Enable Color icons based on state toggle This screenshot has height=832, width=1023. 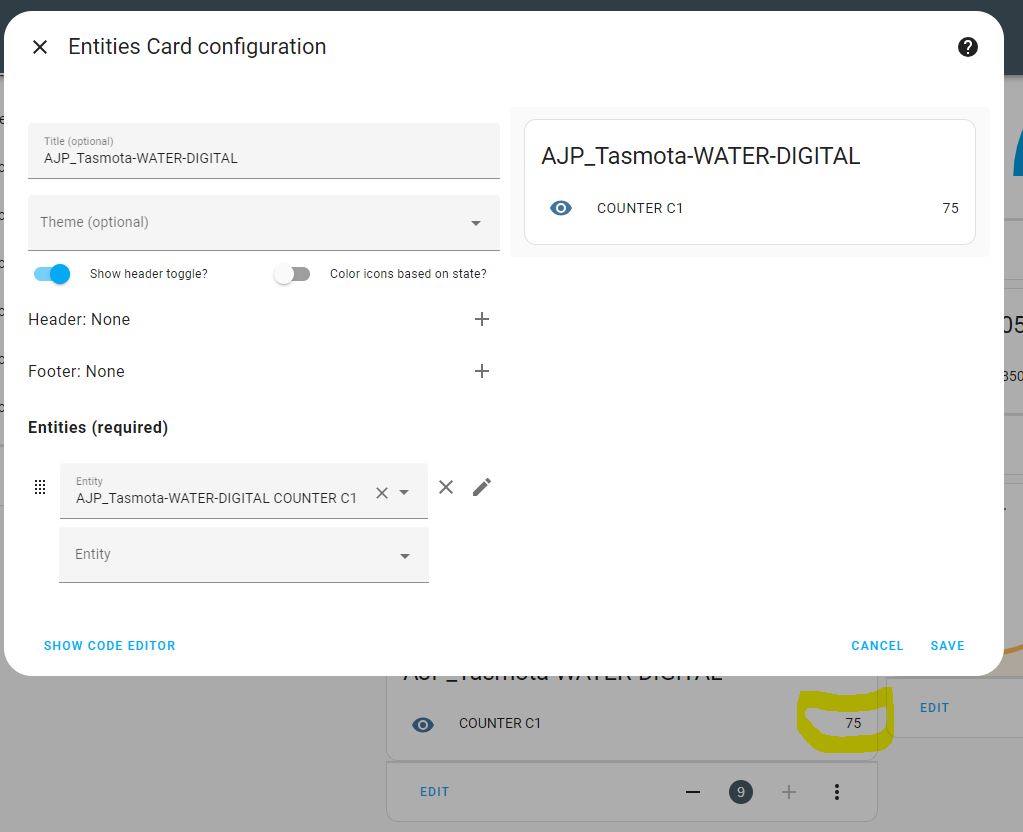point(292,273)
